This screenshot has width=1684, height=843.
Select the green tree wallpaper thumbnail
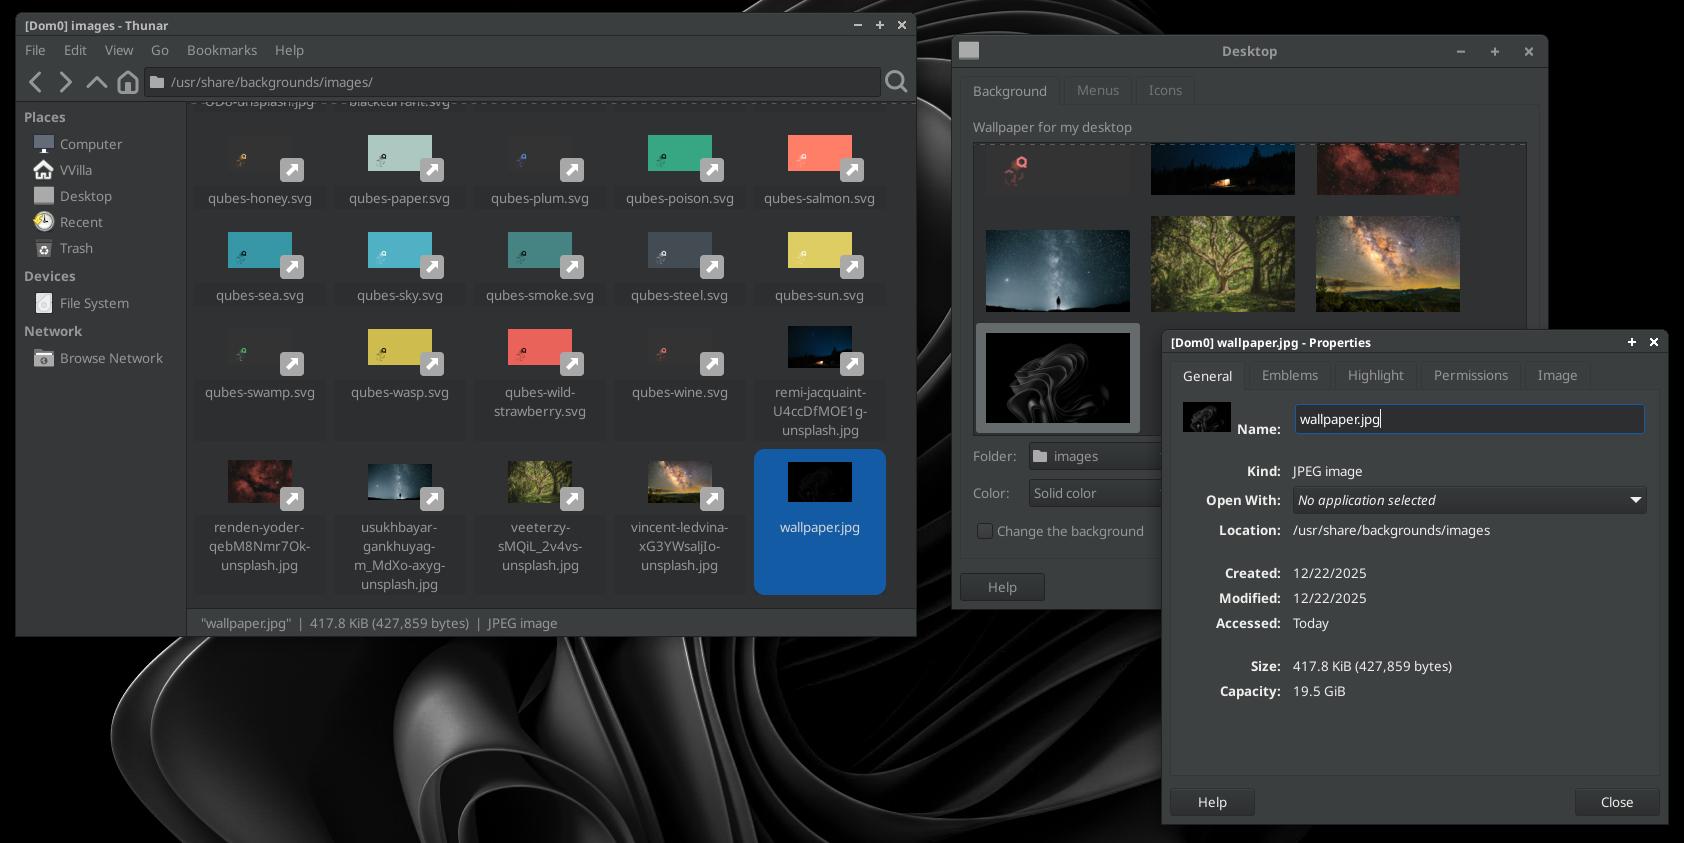point(1222,264)
